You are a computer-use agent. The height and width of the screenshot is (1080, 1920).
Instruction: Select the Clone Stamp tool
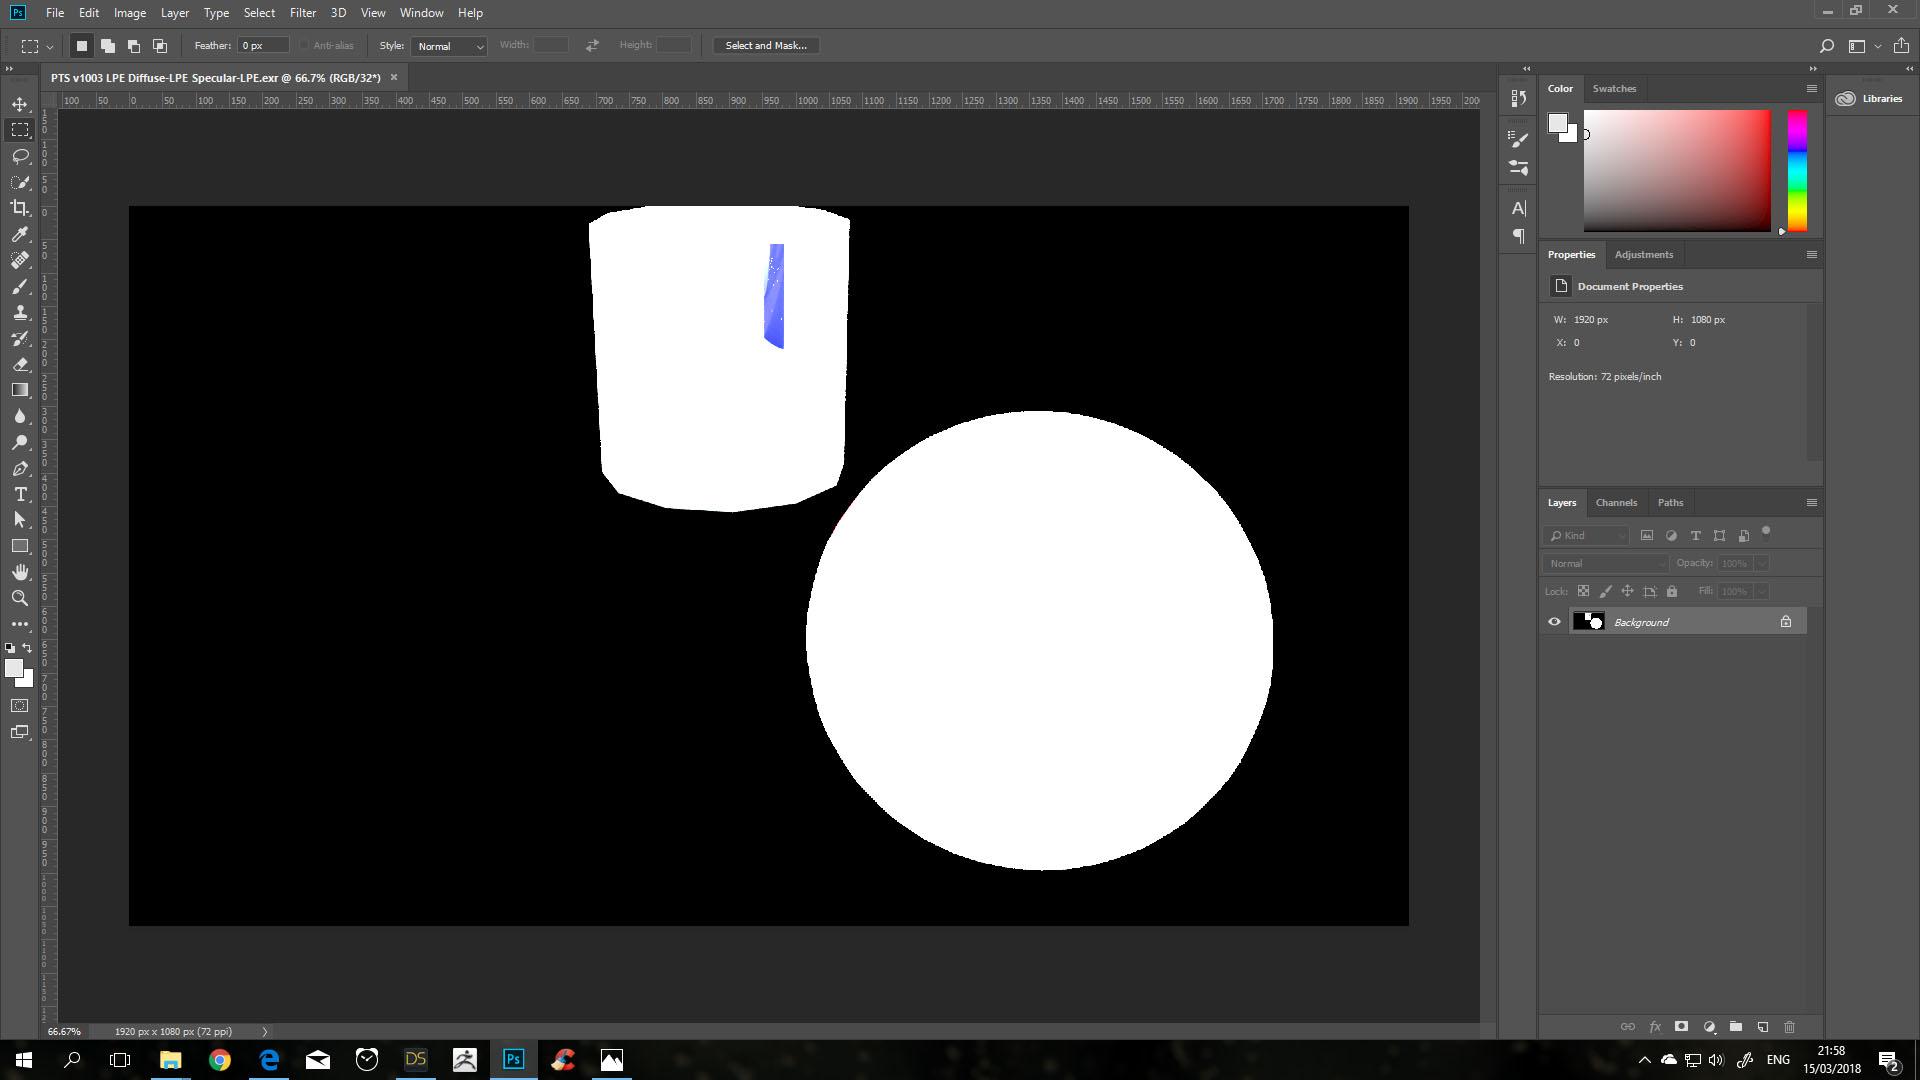coord(20,312)
